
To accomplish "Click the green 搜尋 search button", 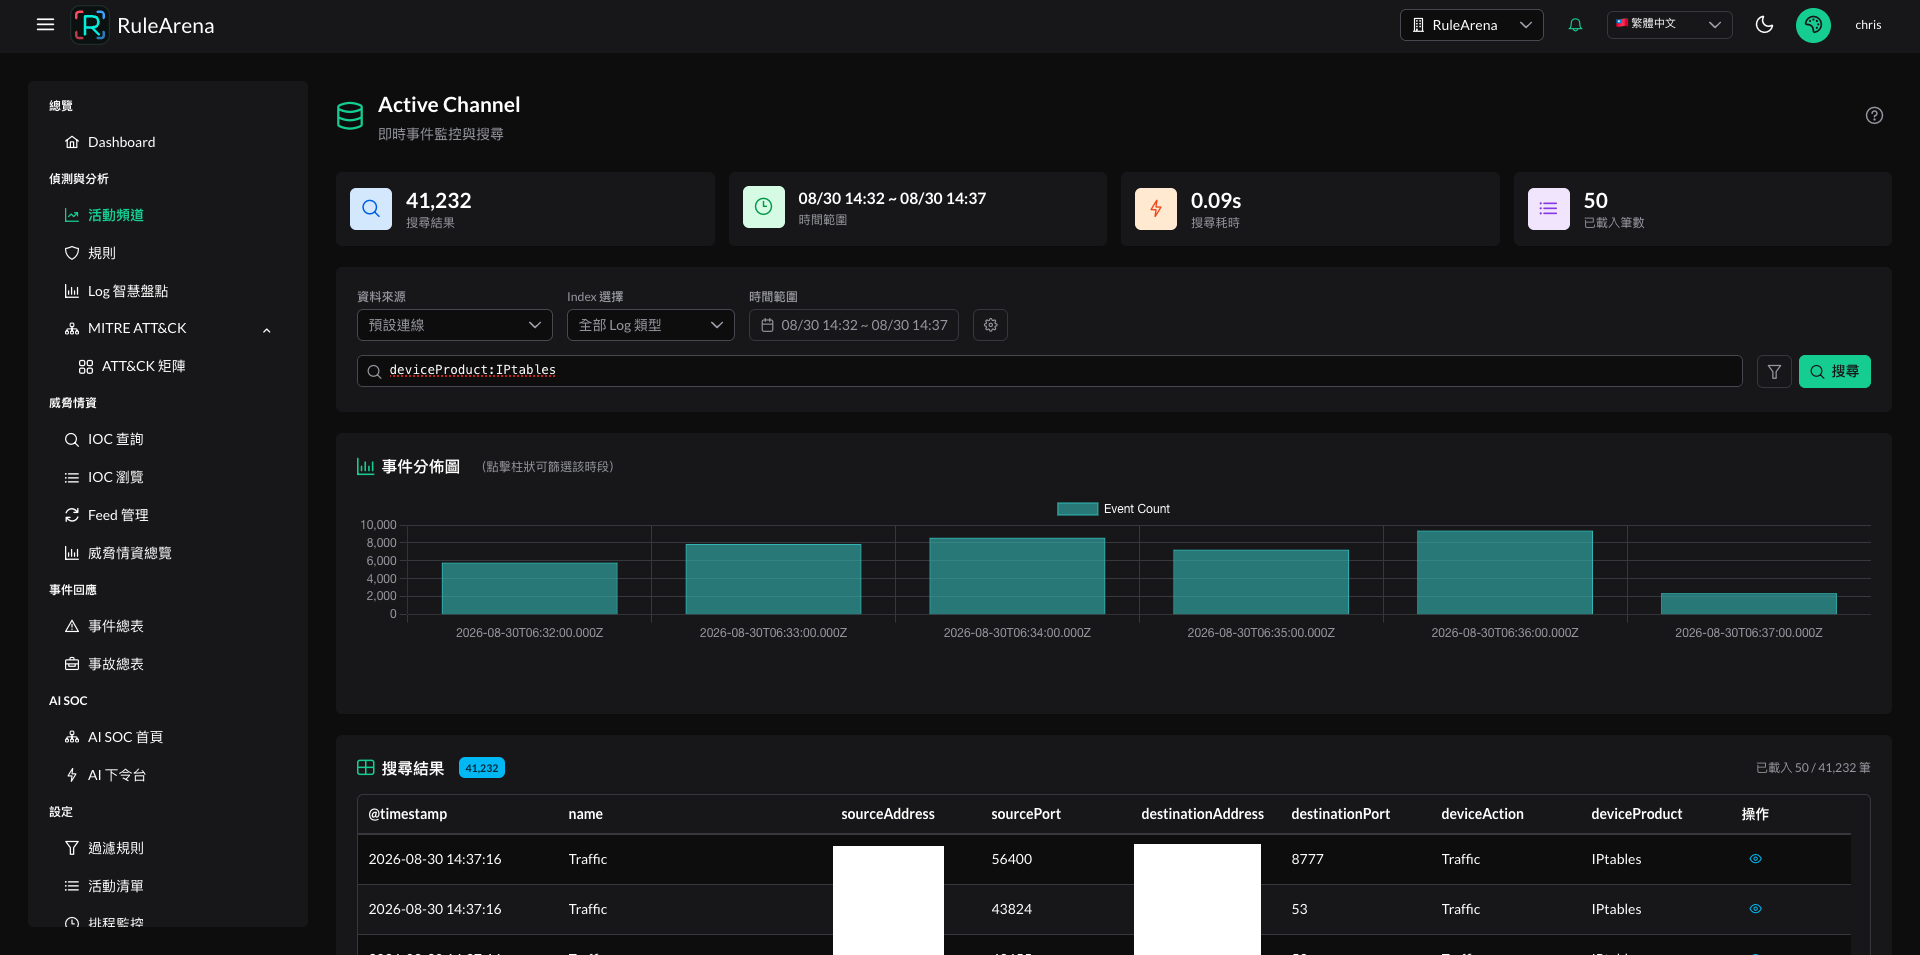I will pyautogui.click(x=1834, y=372).
